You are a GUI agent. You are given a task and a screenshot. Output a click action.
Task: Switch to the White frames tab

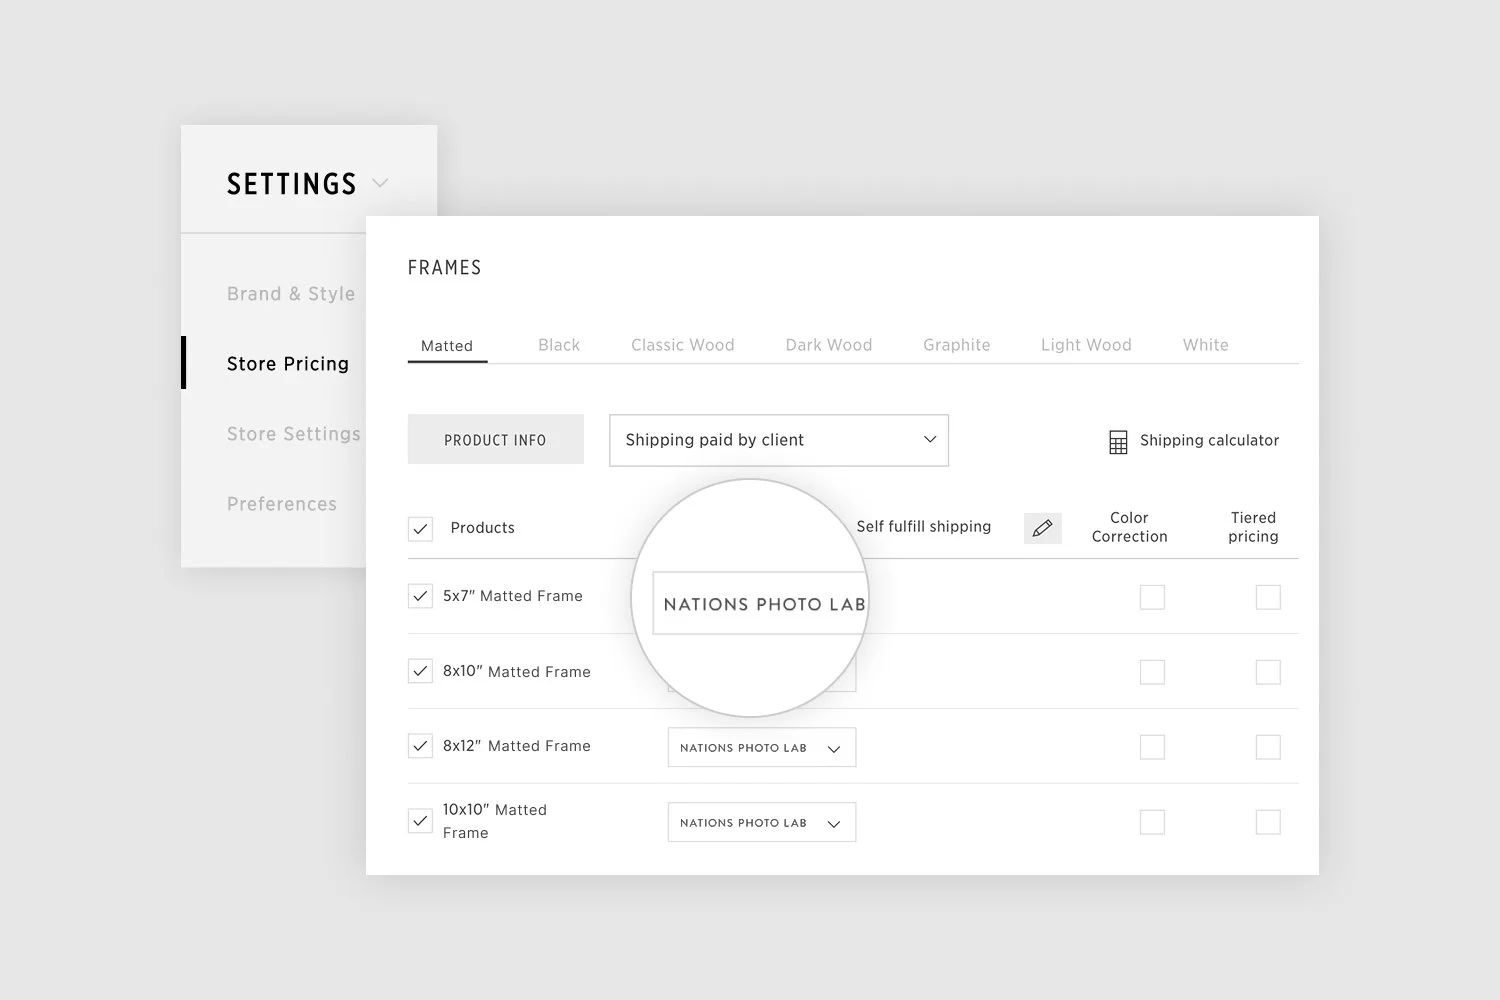[1206, 345]
